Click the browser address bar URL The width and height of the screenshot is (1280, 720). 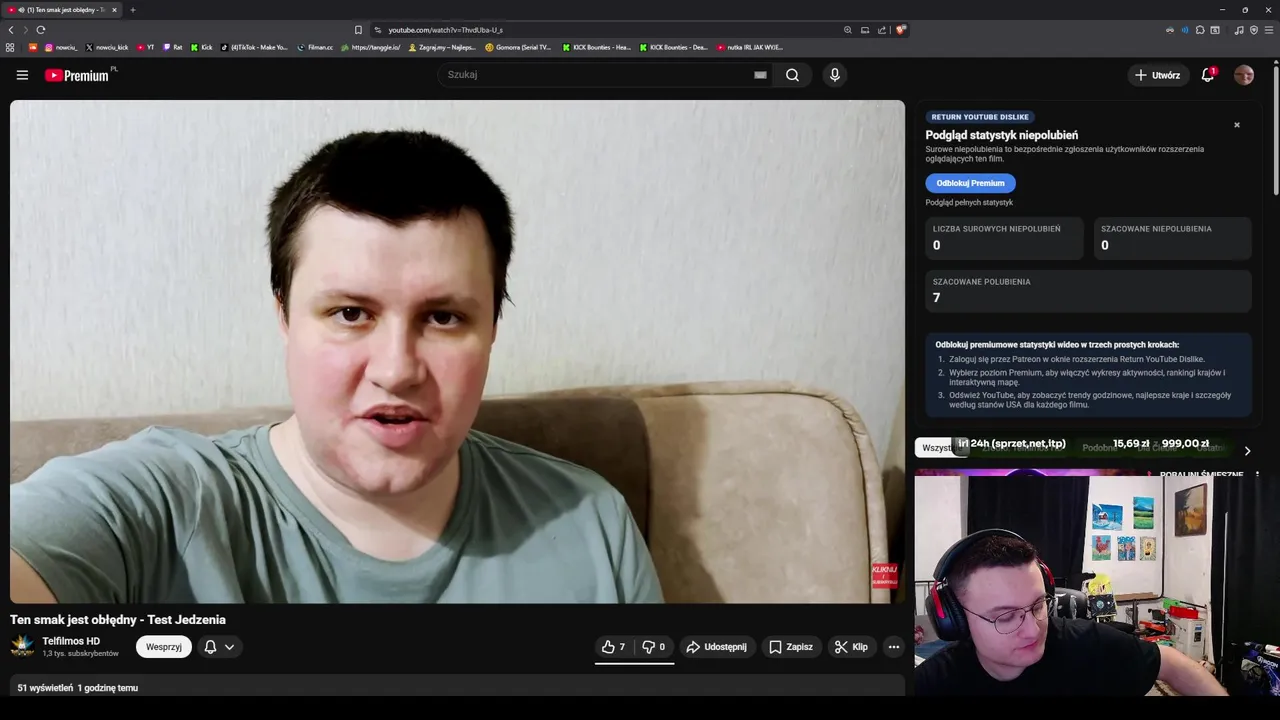click(x=445, y=30)
